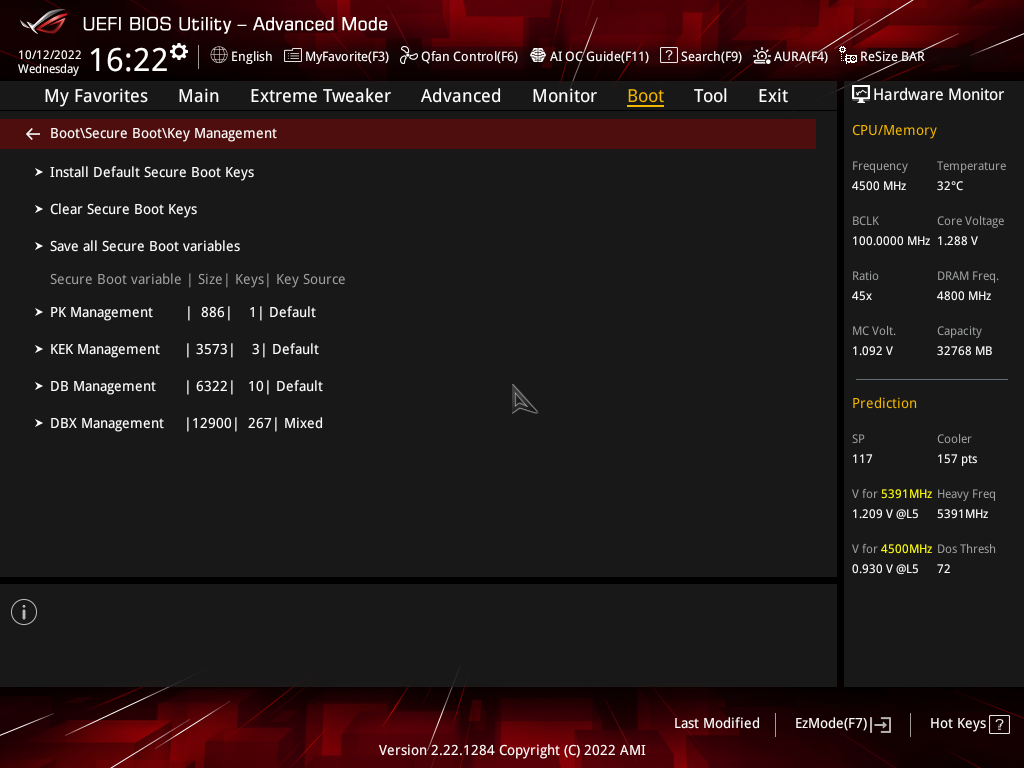Click the Hardware Monitor title
The width and height of the screenshot is (1024, 768).
[x=938, y=95]
